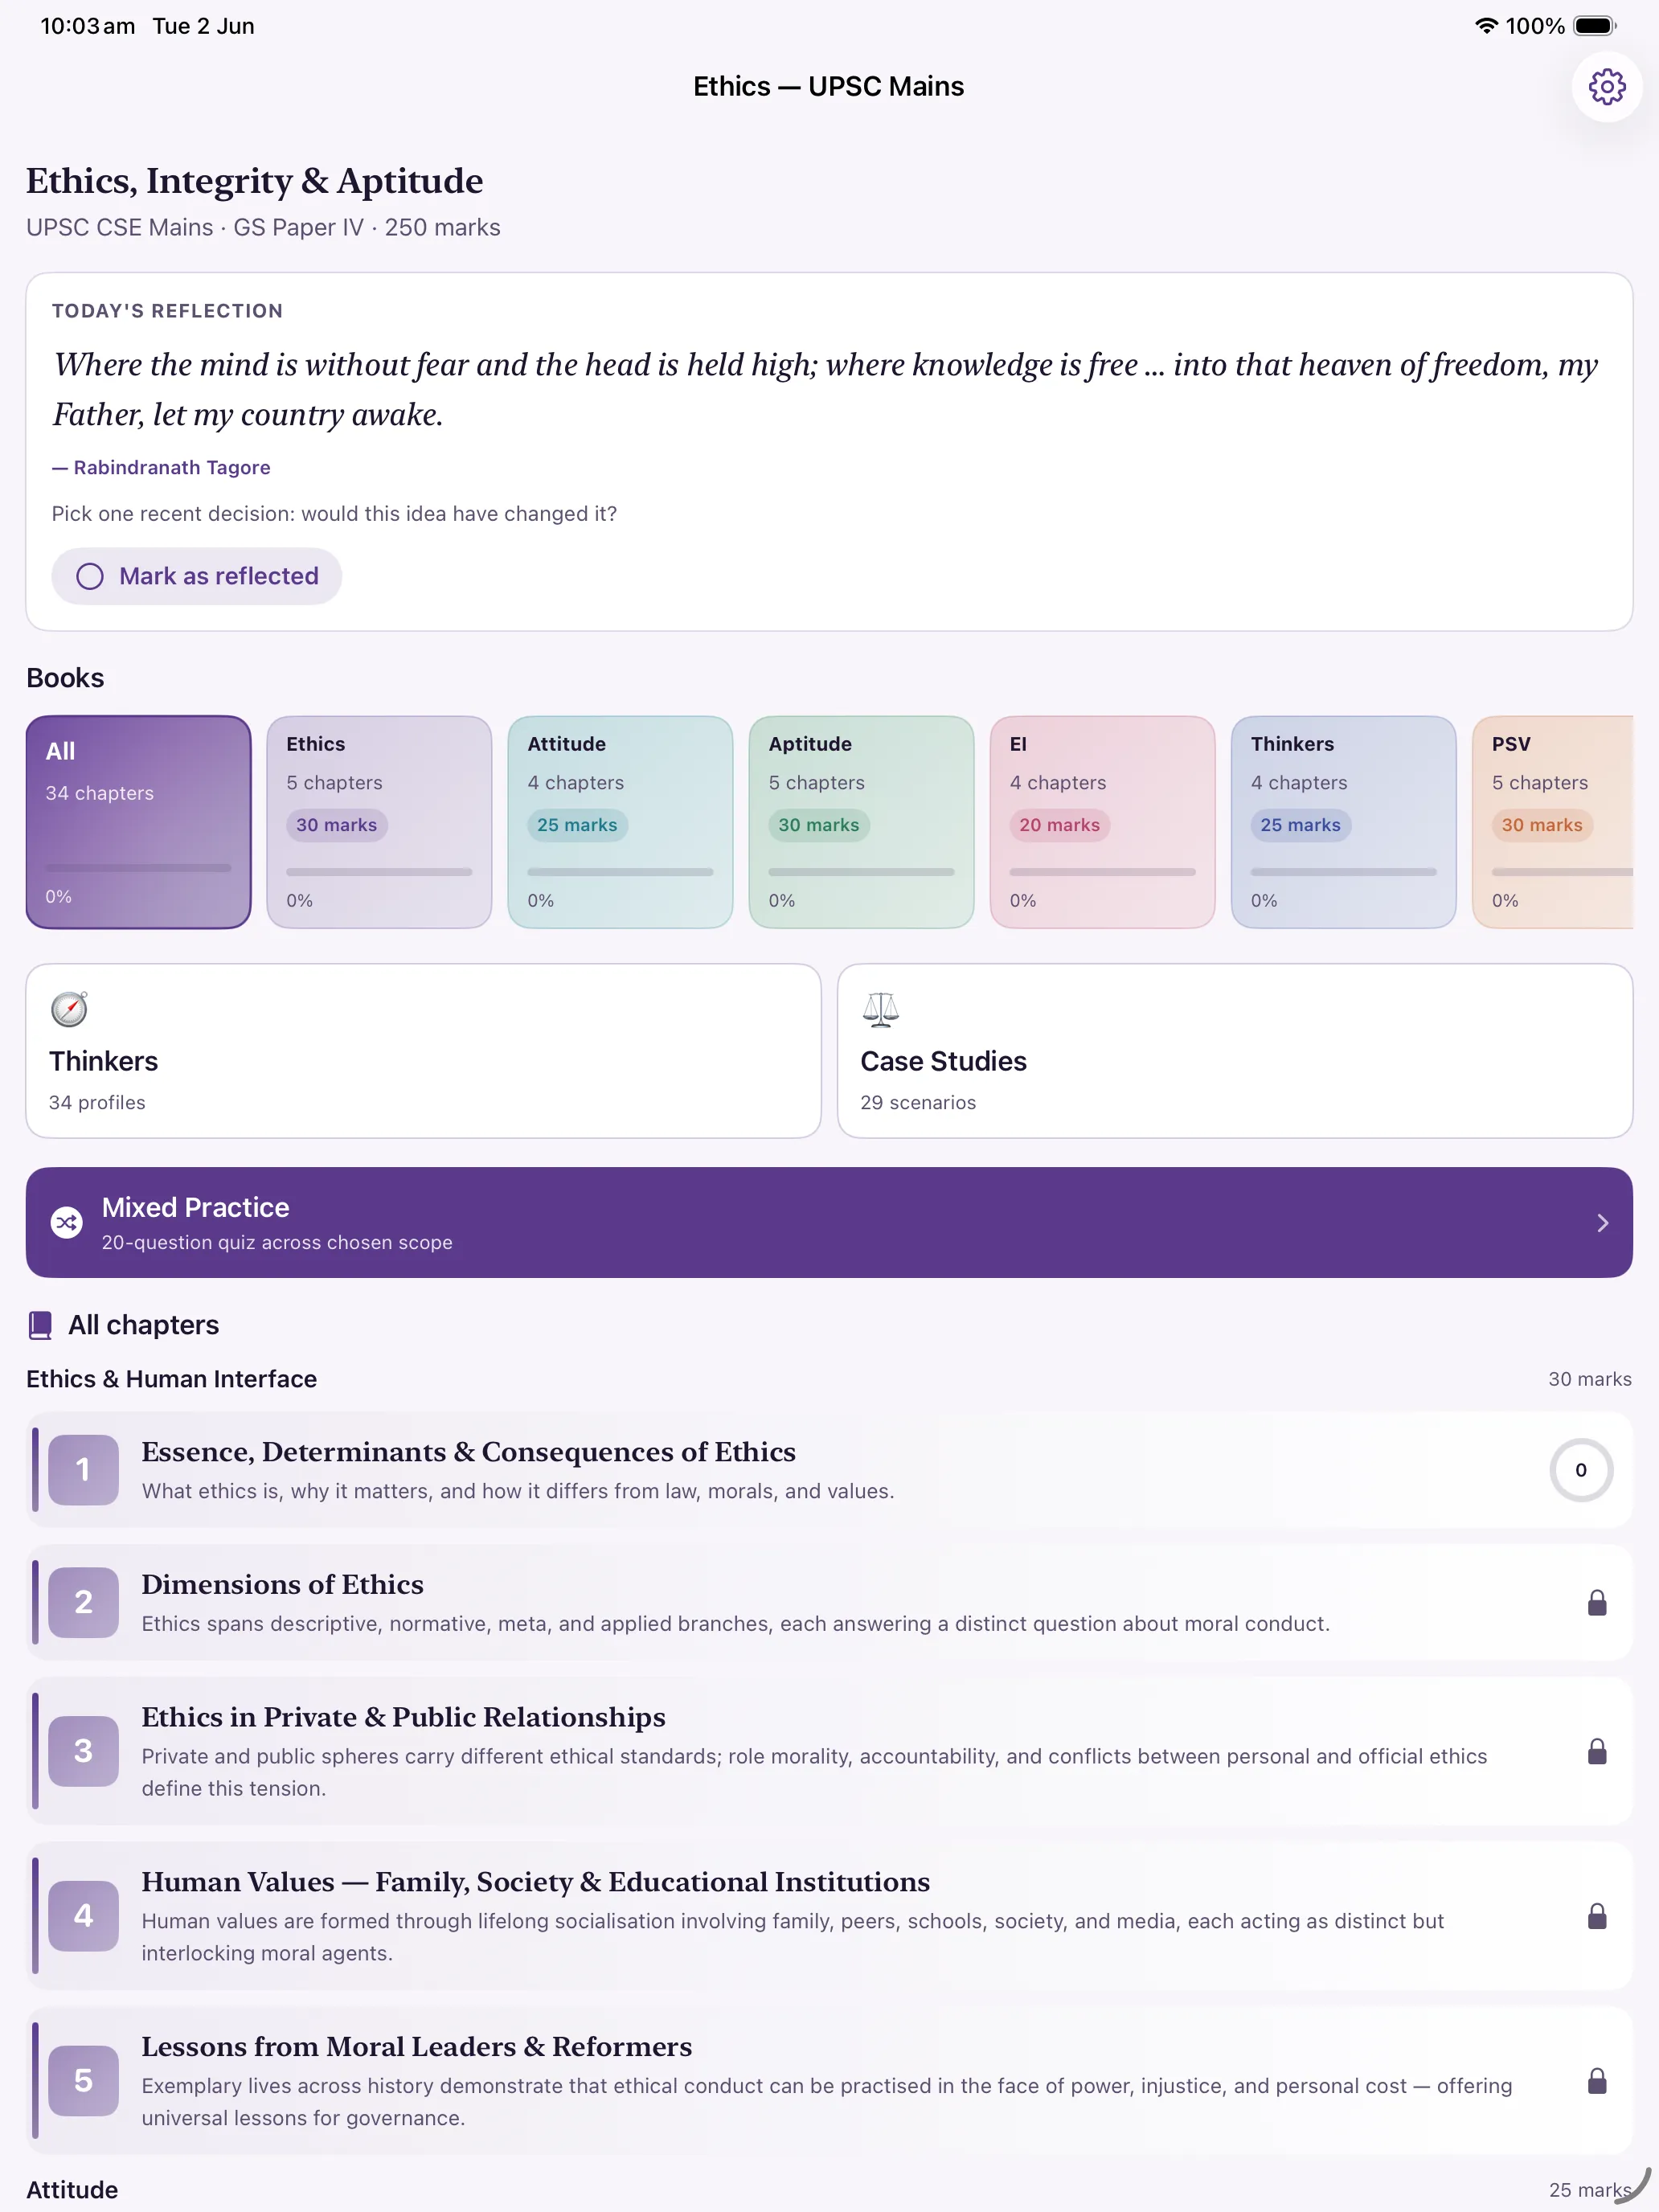Tap the progress ring showing 0 on chapter 1
This screenshot has height=2212, width=1659.
(x=1581, y=1470)
